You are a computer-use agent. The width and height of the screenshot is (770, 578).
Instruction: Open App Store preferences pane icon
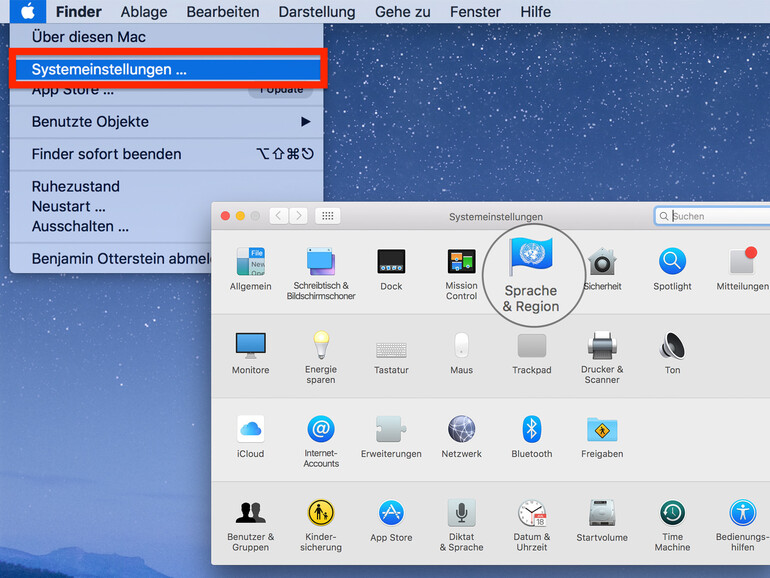click(x=391, y=513)
